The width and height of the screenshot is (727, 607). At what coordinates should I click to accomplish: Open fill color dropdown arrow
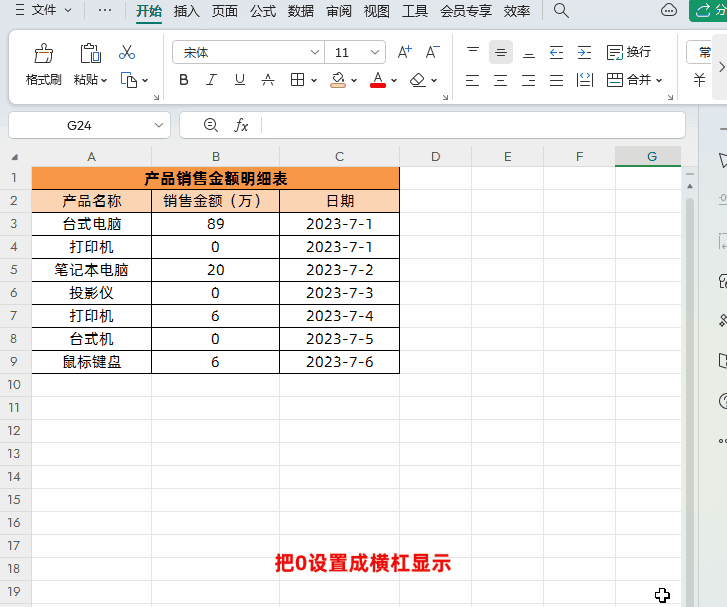[x=354, y=81]
